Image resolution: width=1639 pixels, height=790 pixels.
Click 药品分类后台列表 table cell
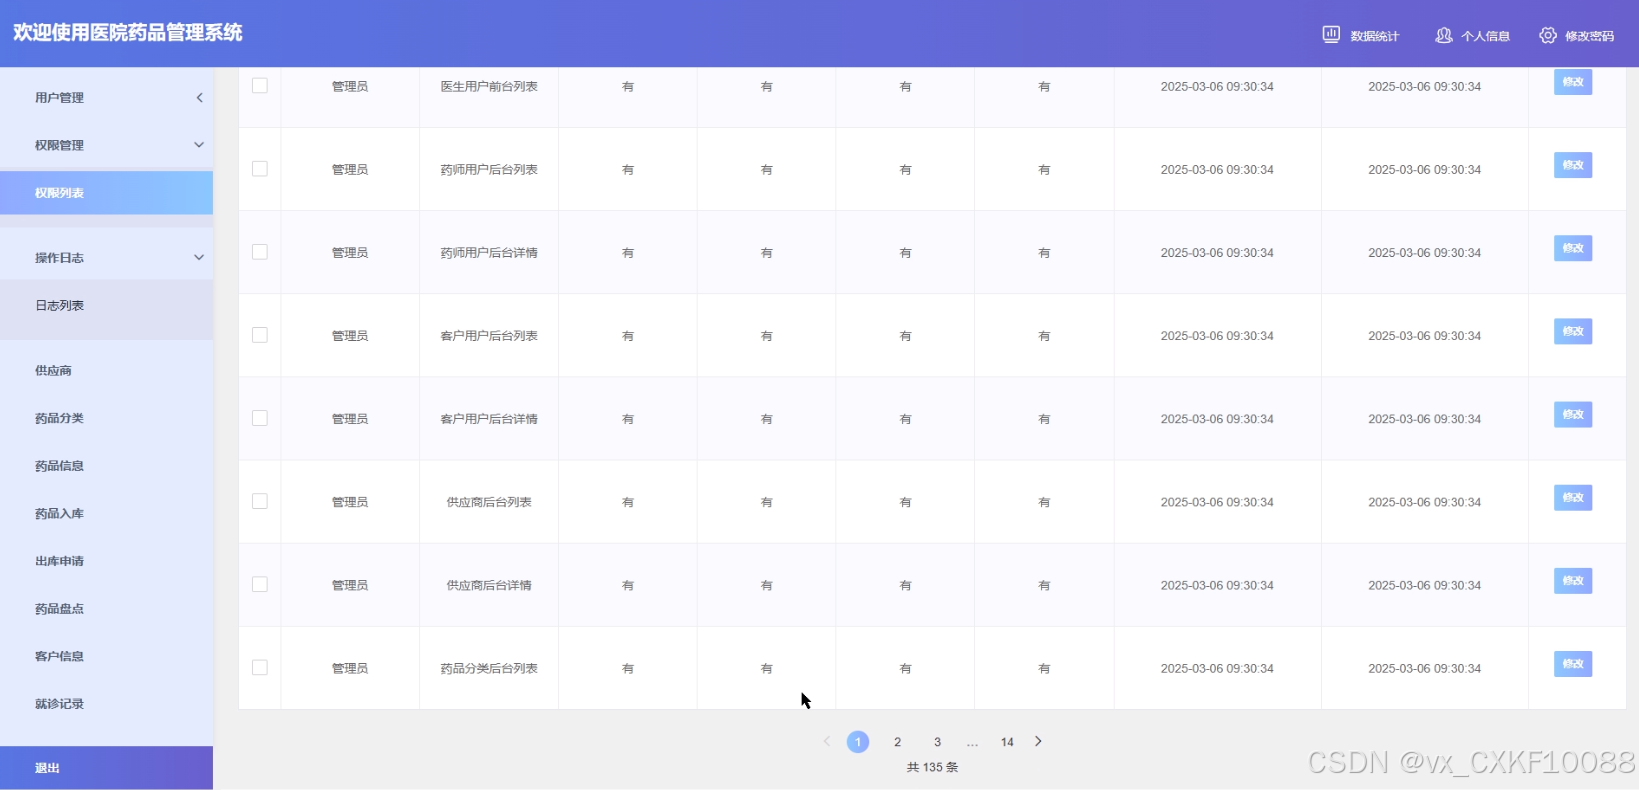[x=489, y=668]
